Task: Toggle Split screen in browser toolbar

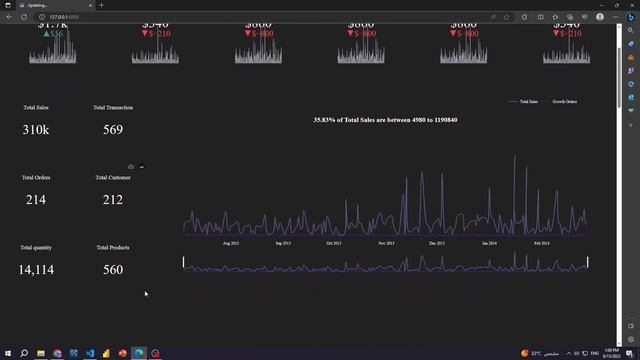Action: tap(540, 17)
